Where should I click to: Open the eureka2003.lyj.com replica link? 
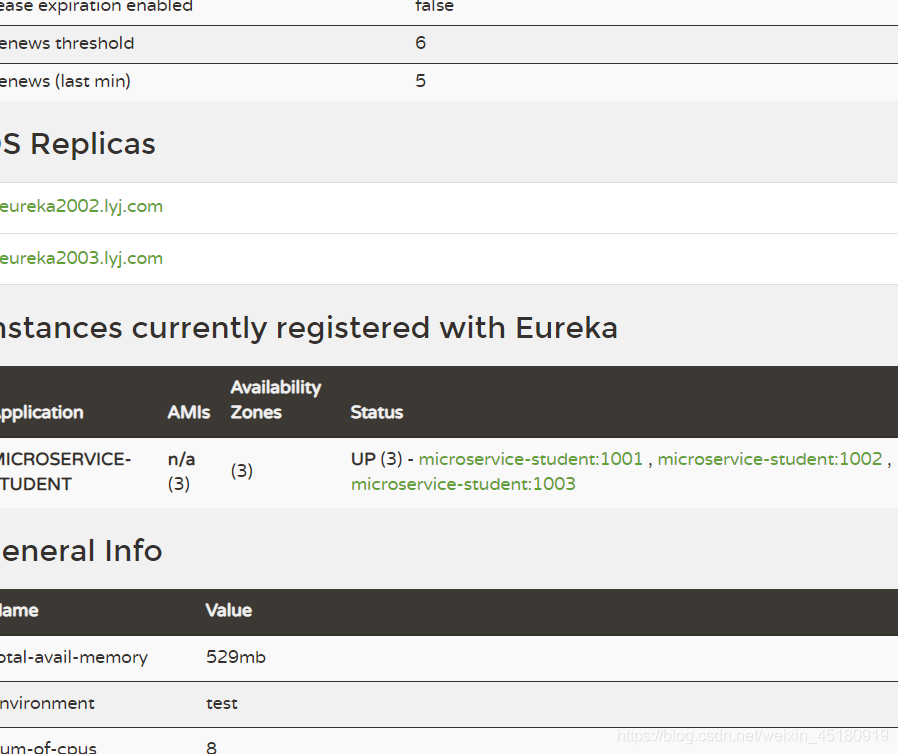click(x=81, y=258)
